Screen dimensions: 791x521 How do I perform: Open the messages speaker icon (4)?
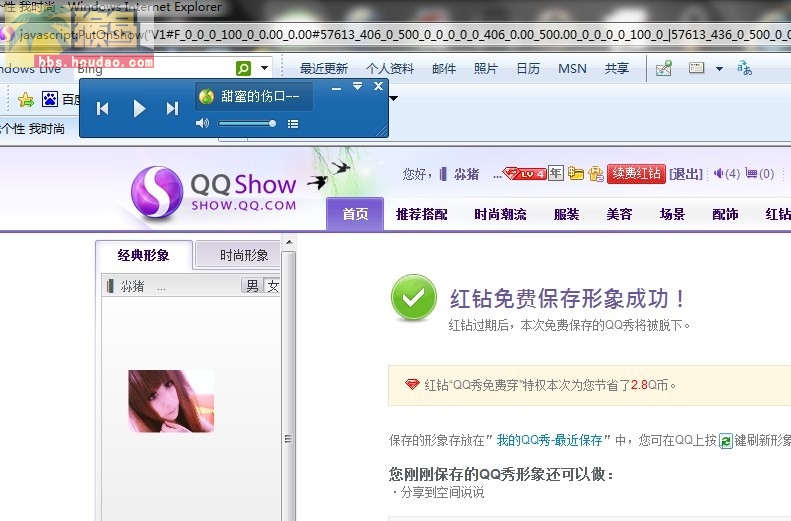point(726,174)
